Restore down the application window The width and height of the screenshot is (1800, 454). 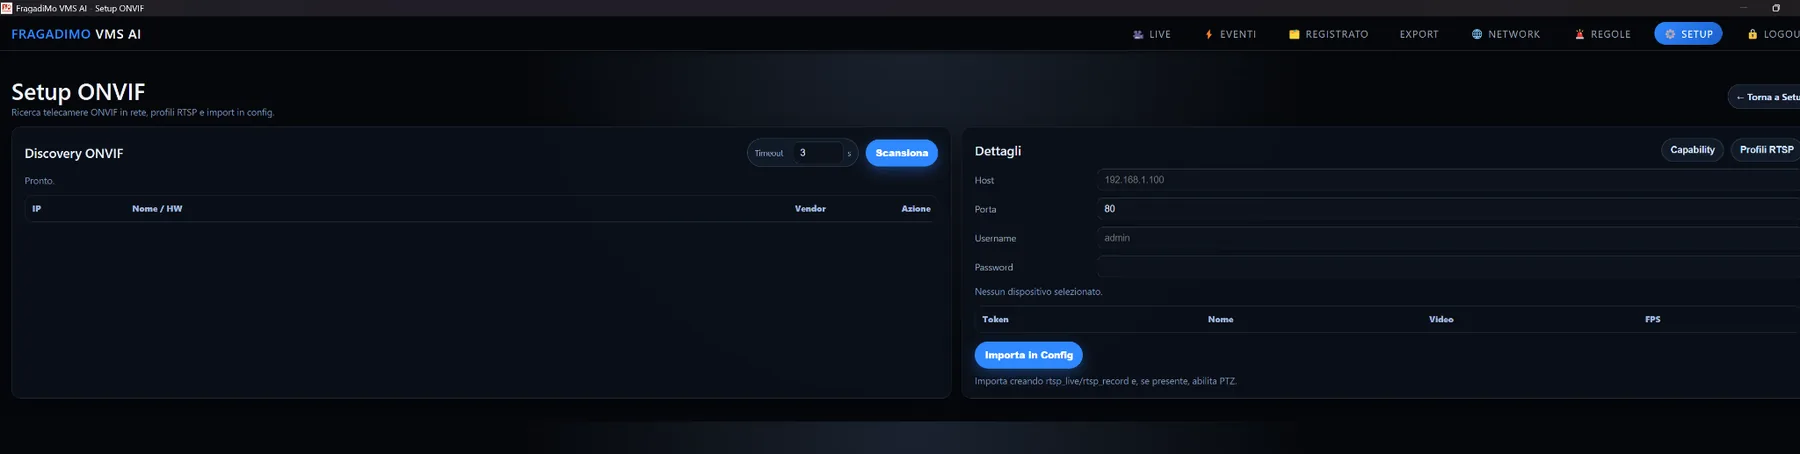pos(1776,8)
